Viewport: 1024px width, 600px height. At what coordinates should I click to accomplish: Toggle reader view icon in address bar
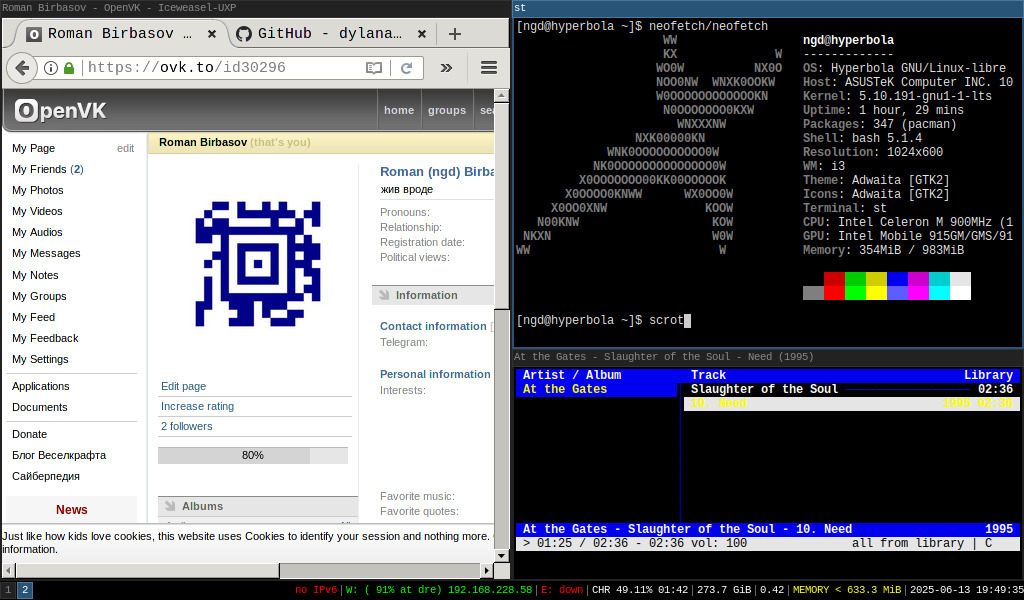(x=374, y=68)
